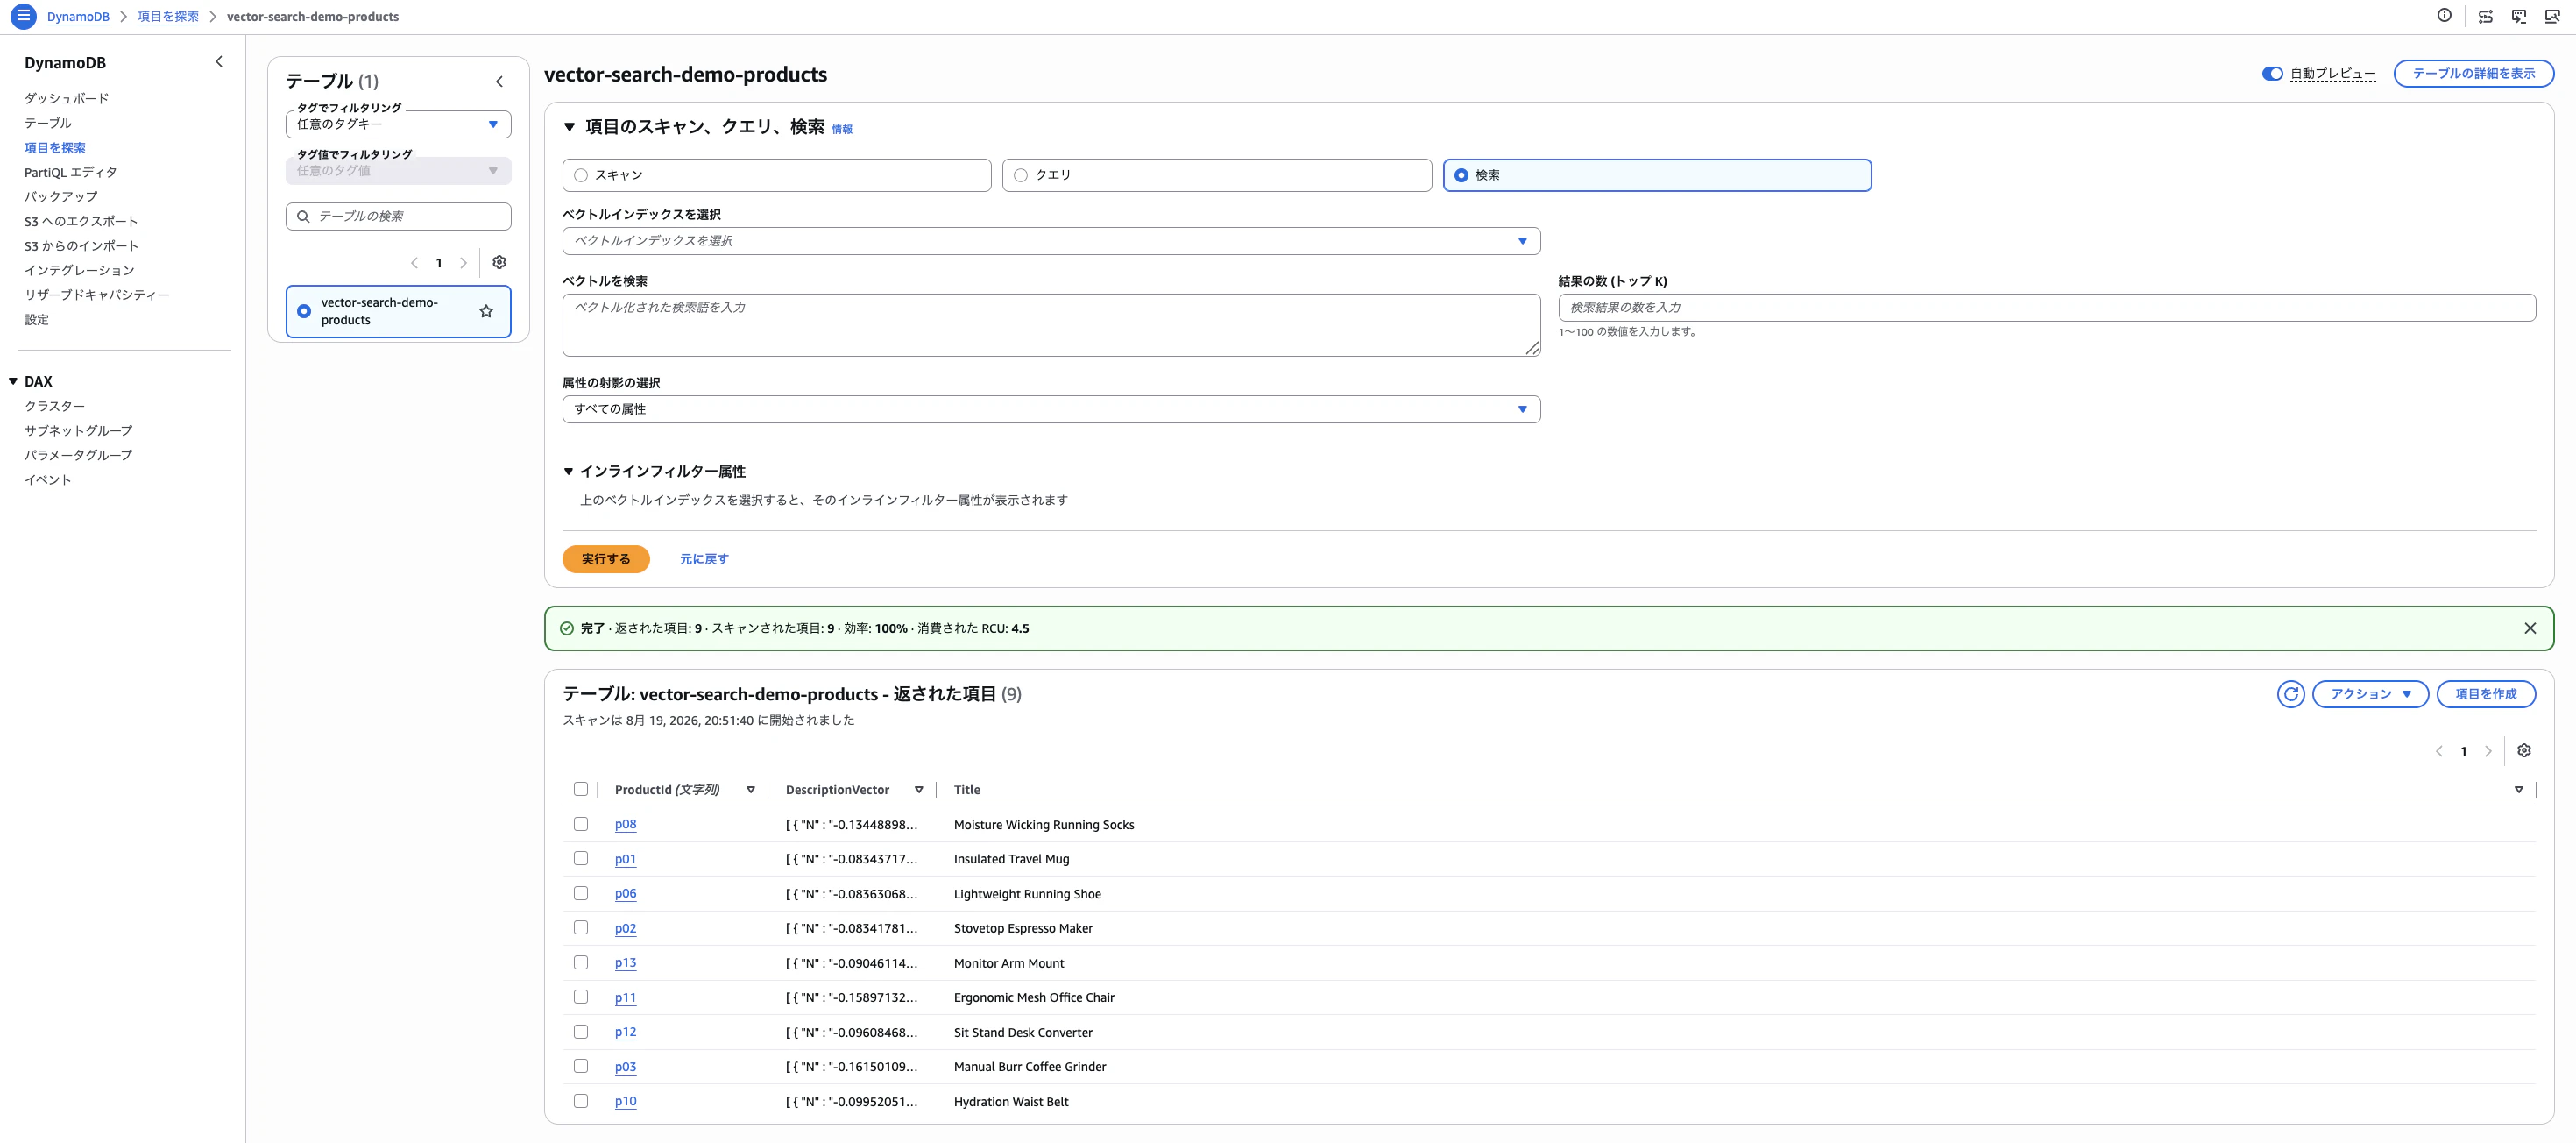Open results table settings gear
Screen dimensions: 2576x1143
click(2524, 751)
